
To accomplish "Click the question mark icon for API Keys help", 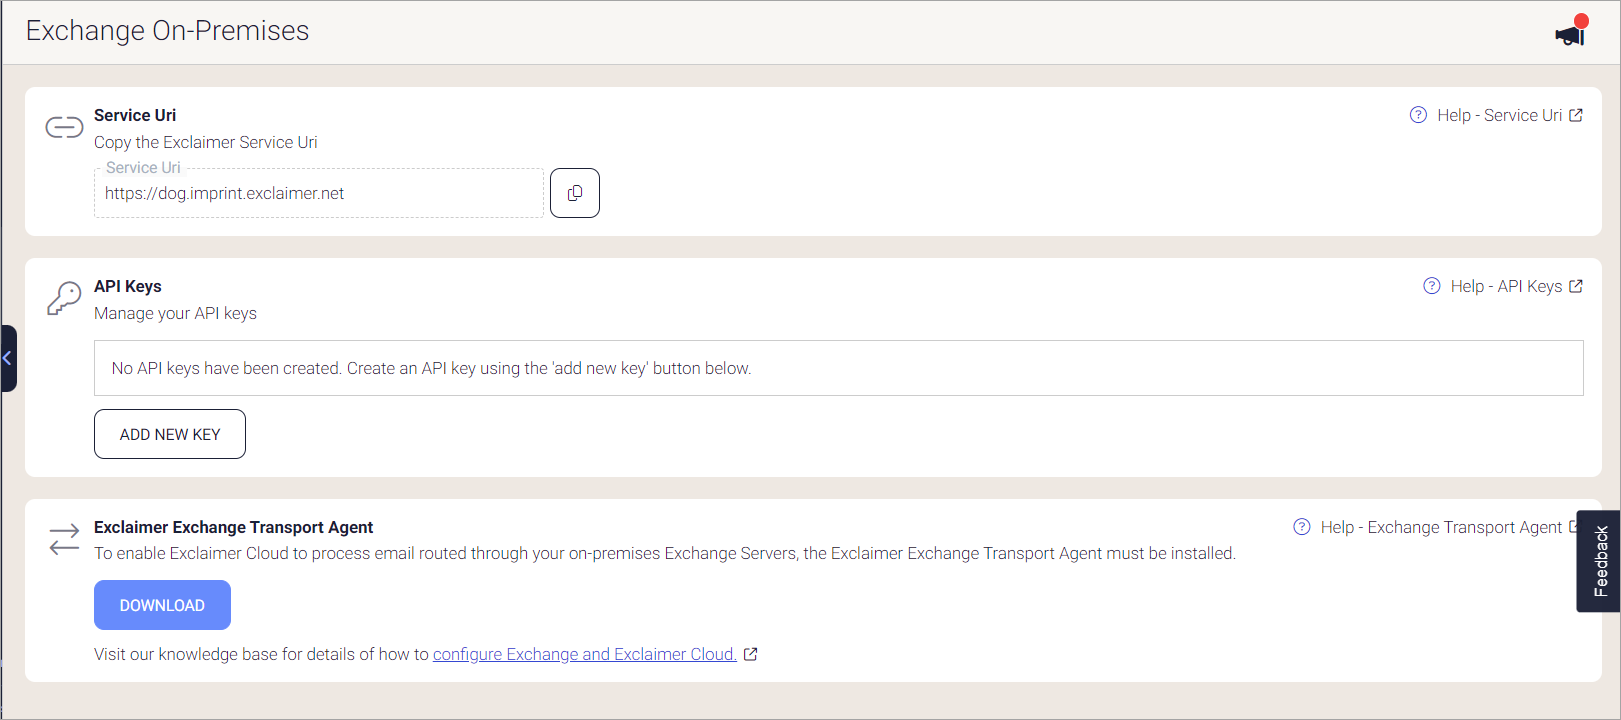I will point(1430,286).
